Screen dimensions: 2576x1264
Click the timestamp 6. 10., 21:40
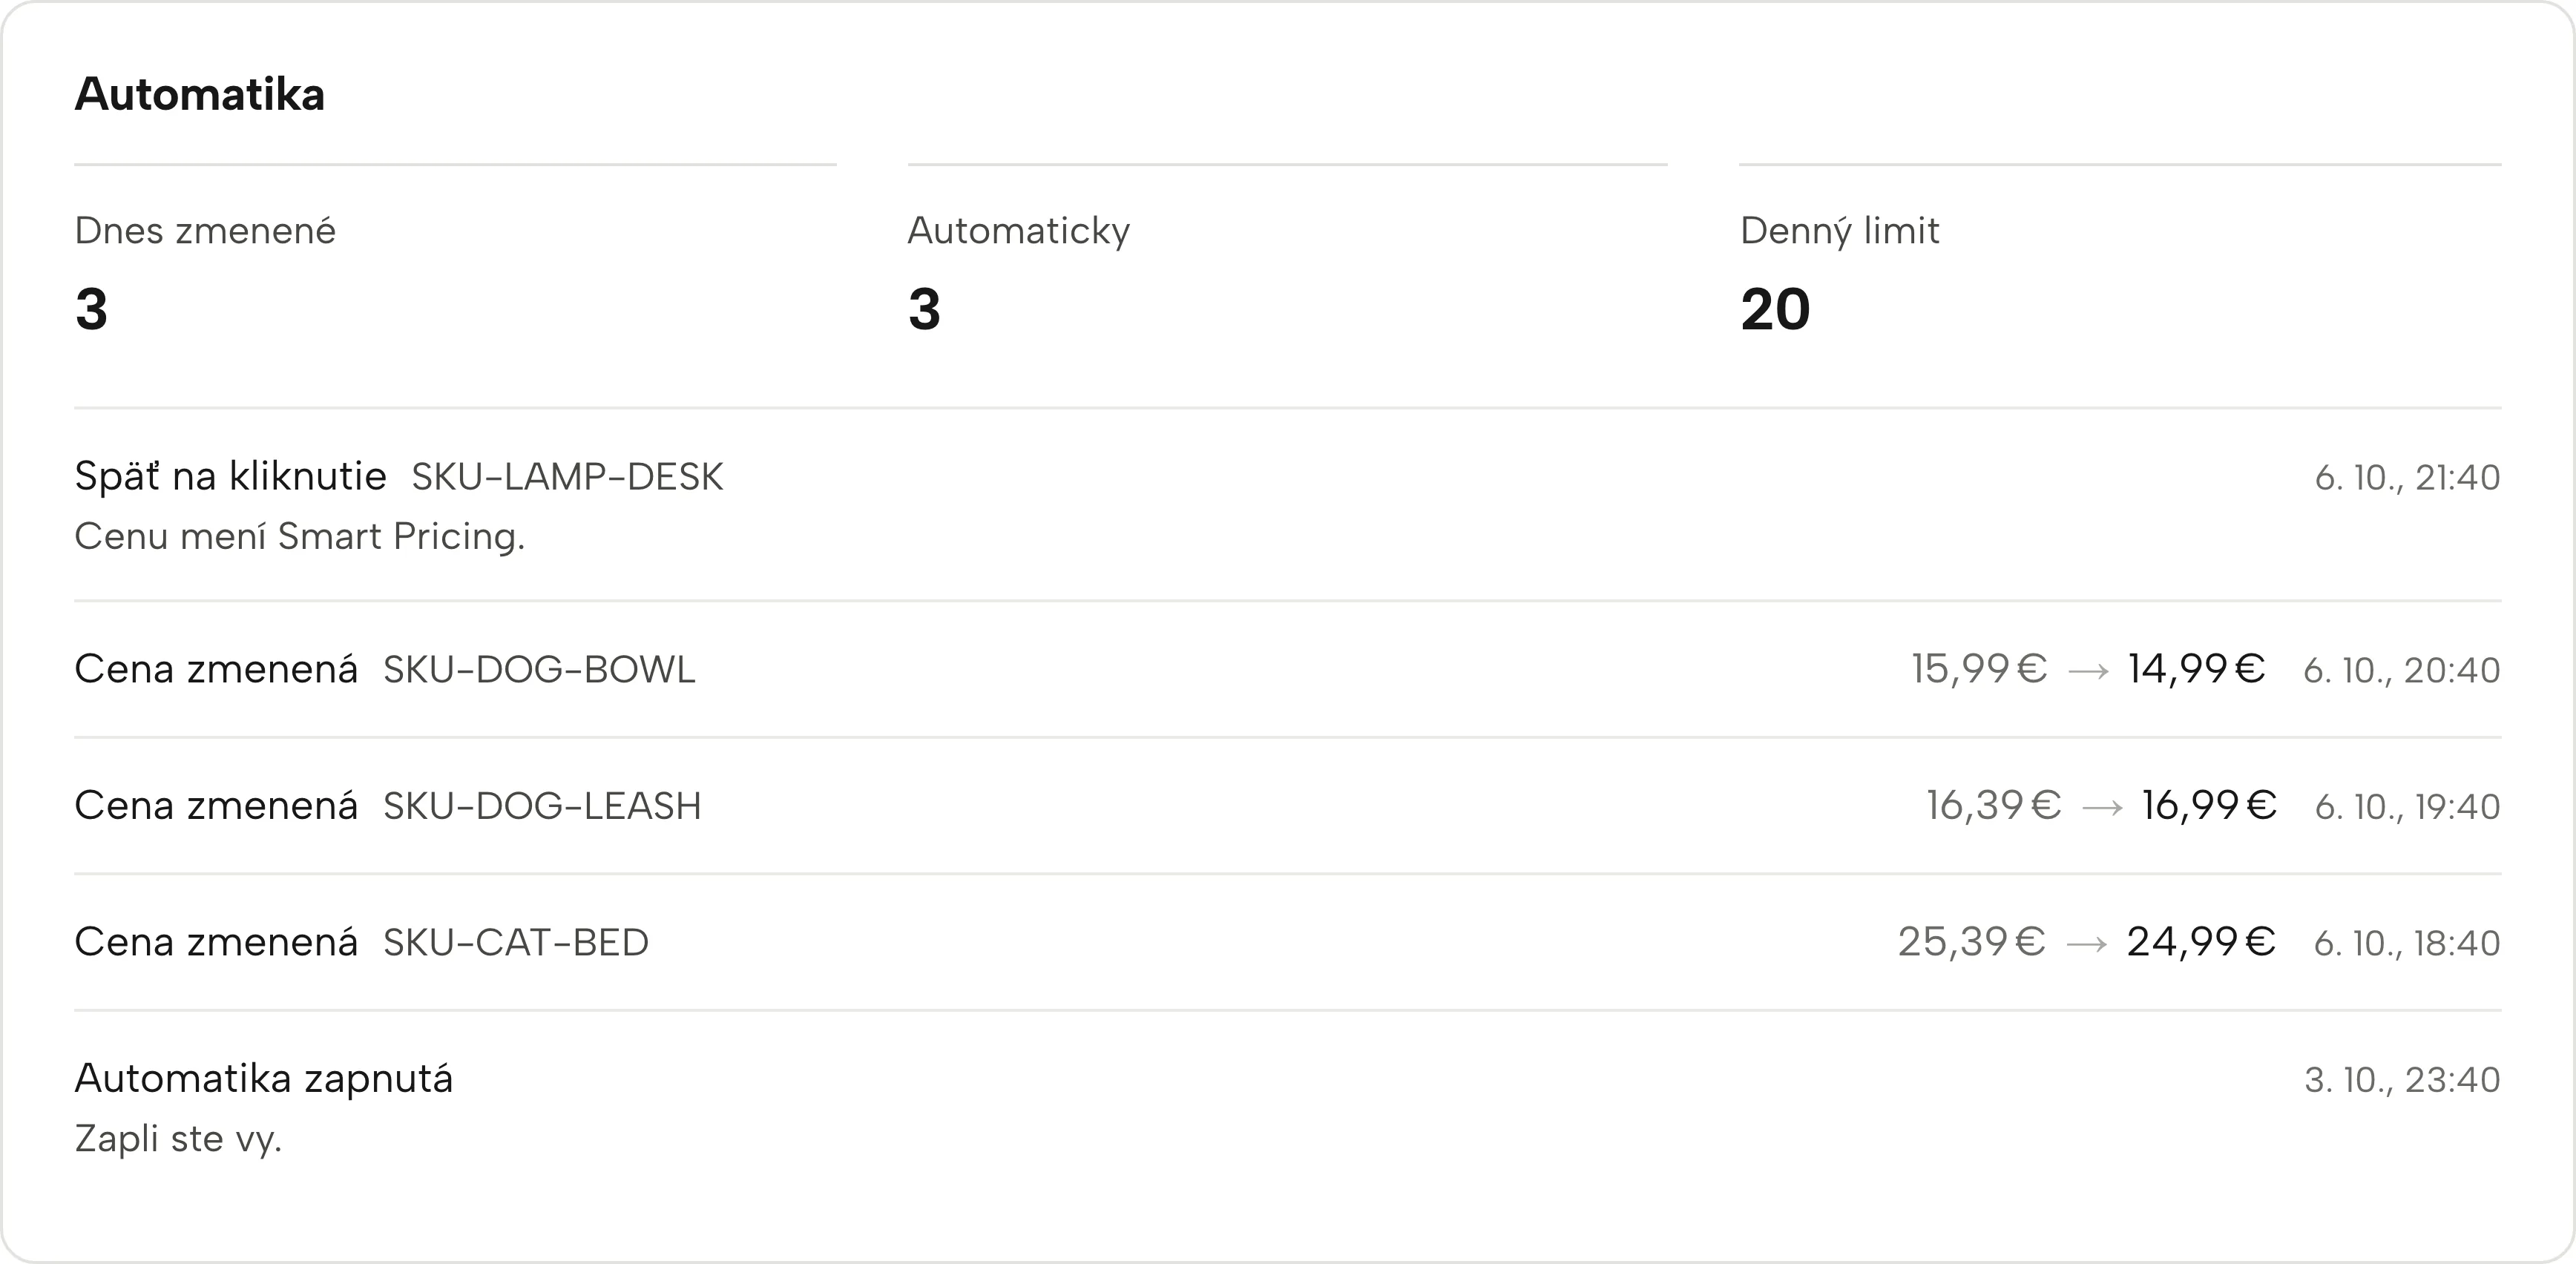point(2407,478)
